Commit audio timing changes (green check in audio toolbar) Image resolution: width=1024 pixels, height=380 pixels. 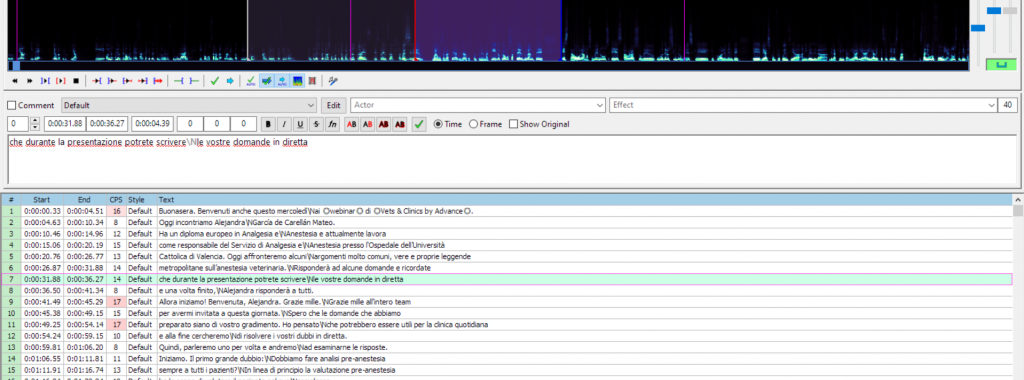(x=214, y=81)
